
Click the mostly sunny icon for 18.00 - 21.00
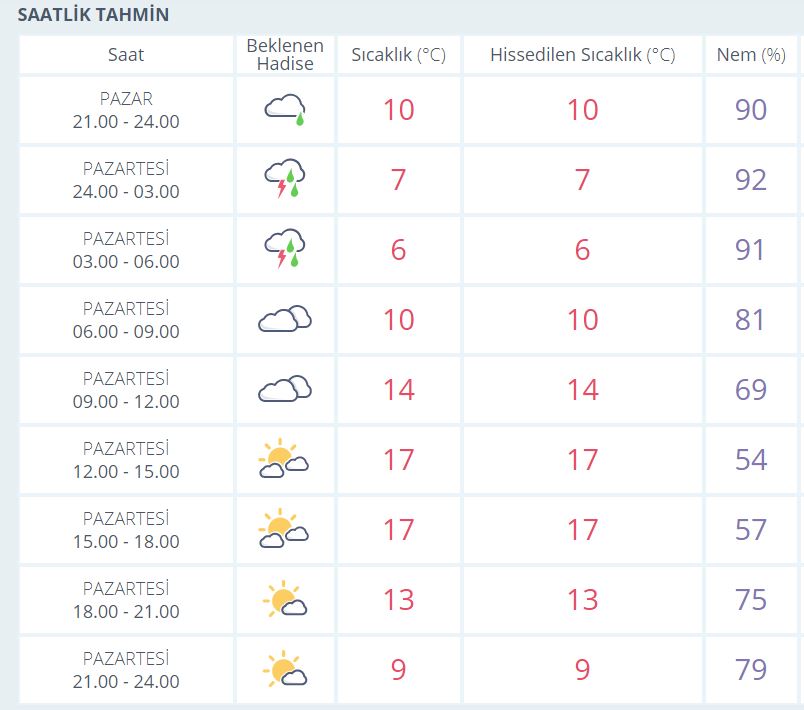[285, 598]
